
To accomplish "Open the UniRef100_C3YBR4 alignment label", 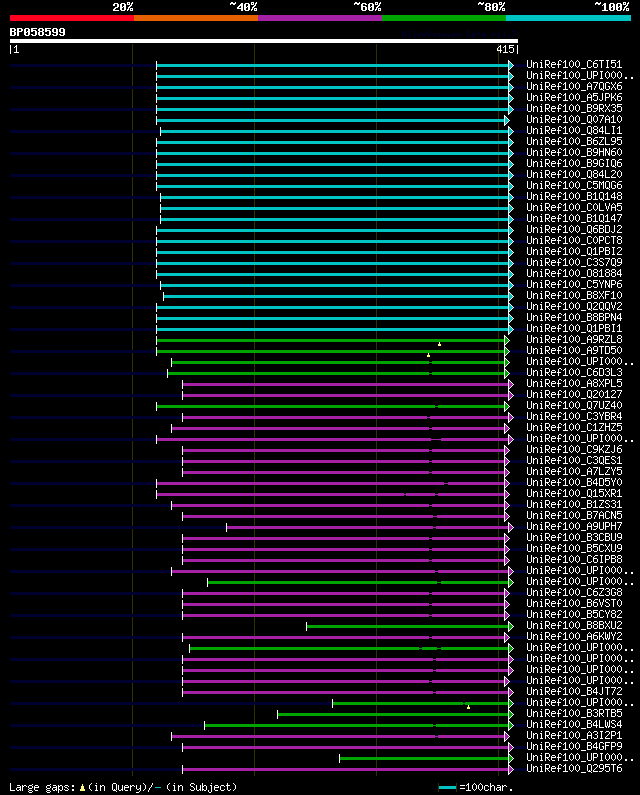I will (574, 416).
